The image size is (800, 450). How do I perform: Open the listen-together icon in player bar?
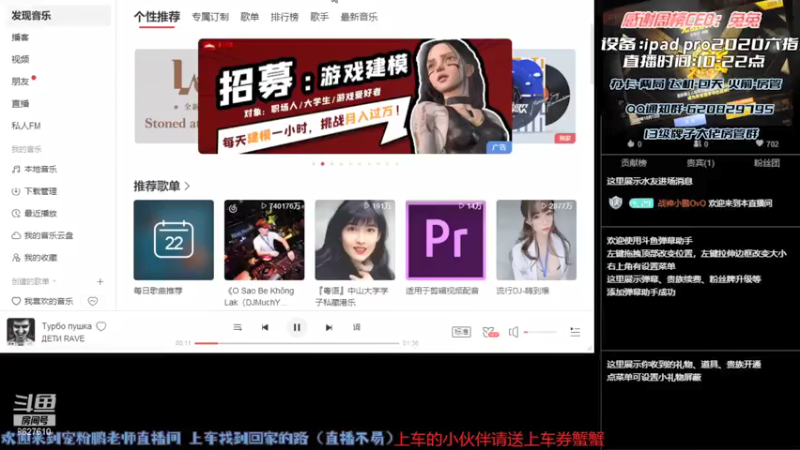[x=490, y=332]
